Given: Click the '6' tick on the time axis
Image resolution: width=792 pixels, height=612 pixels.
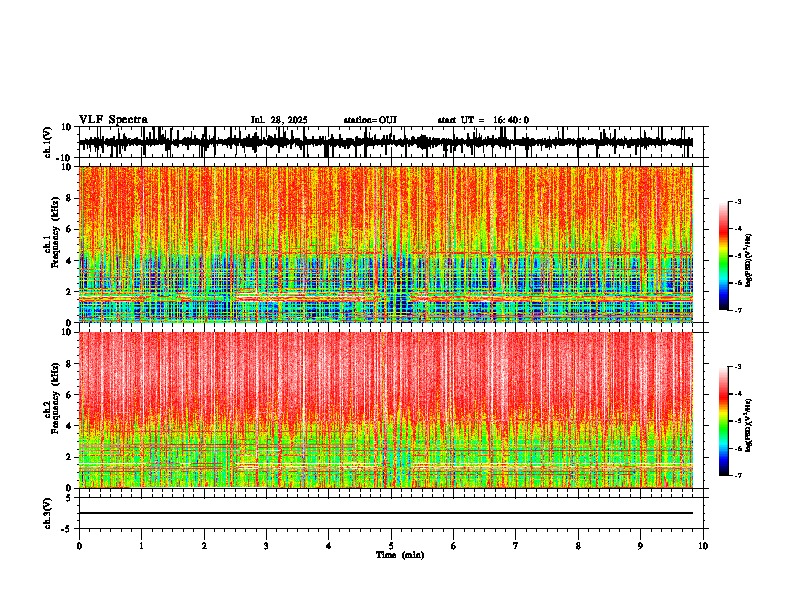Looking at the screenshot, I should point(454,546).
